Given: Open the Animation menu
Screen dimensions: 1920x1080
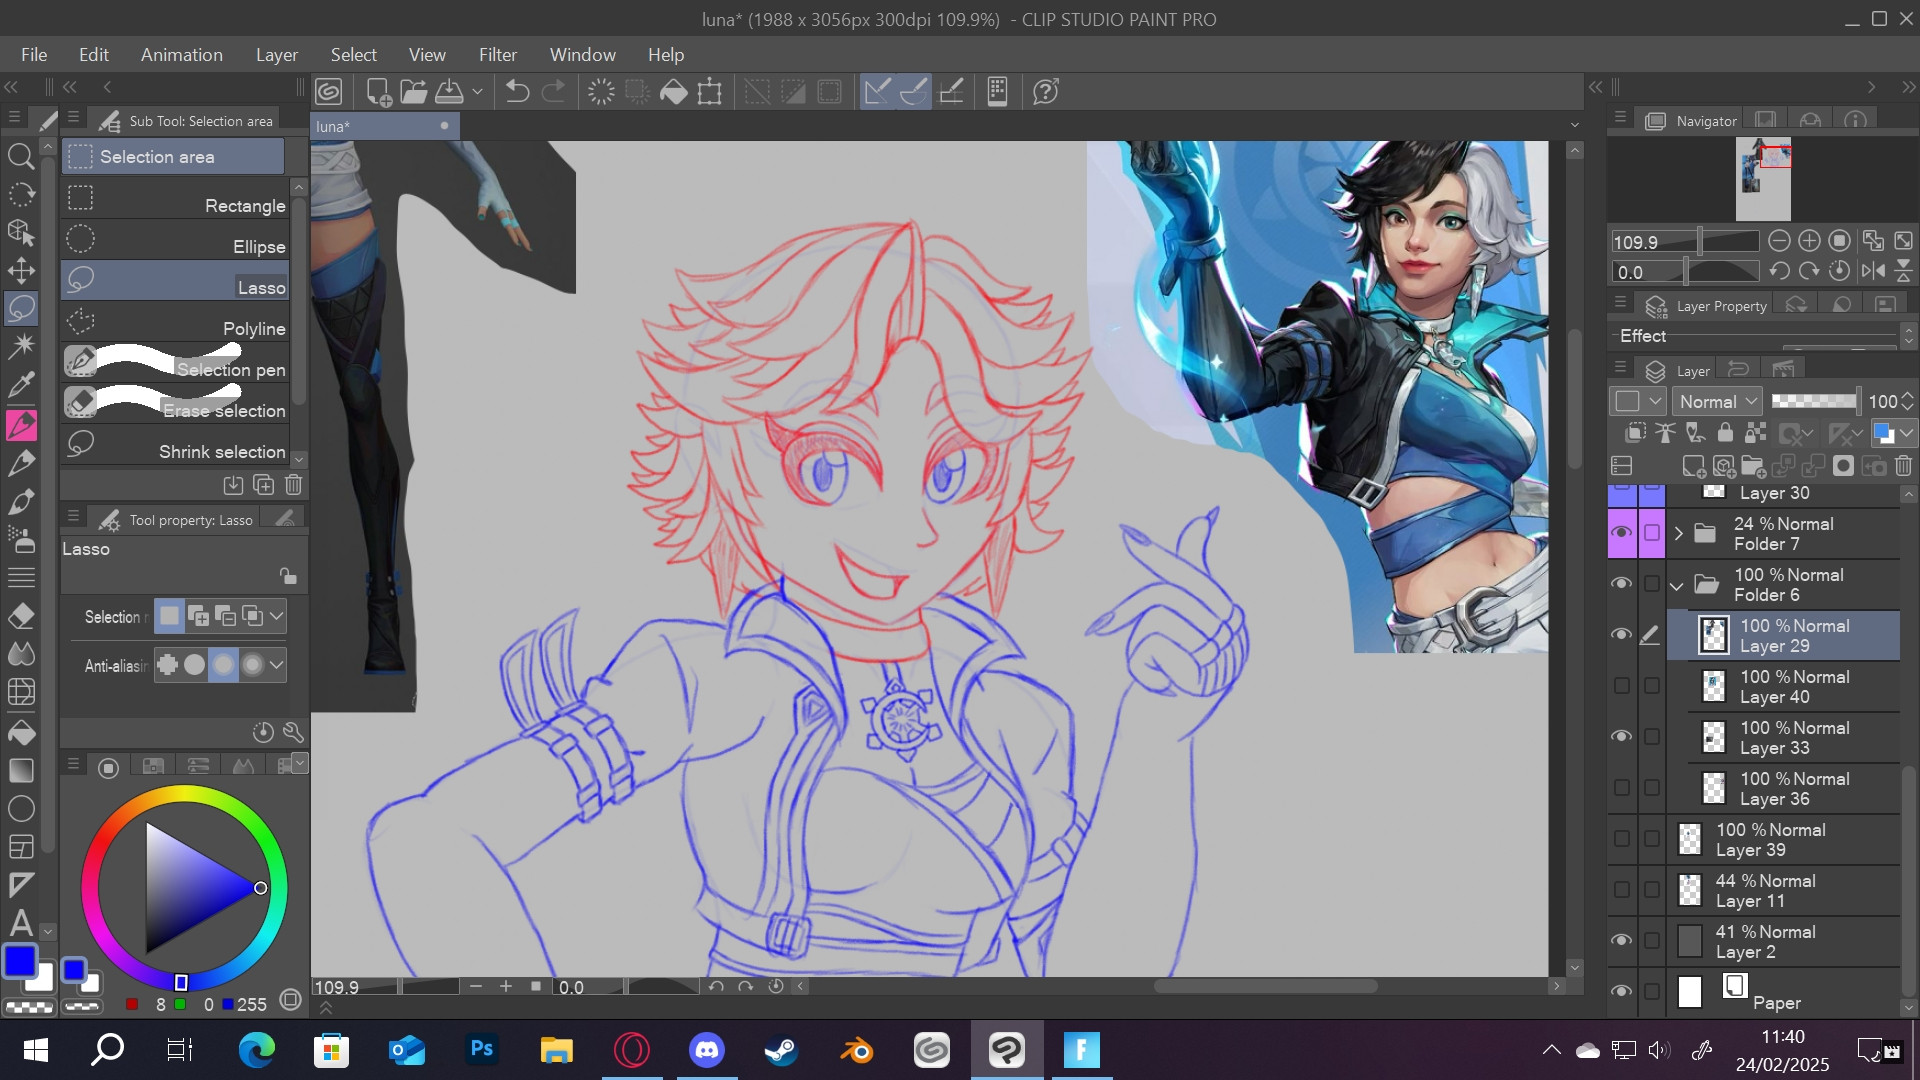Looking at the screenshot, I should (182, 55).
